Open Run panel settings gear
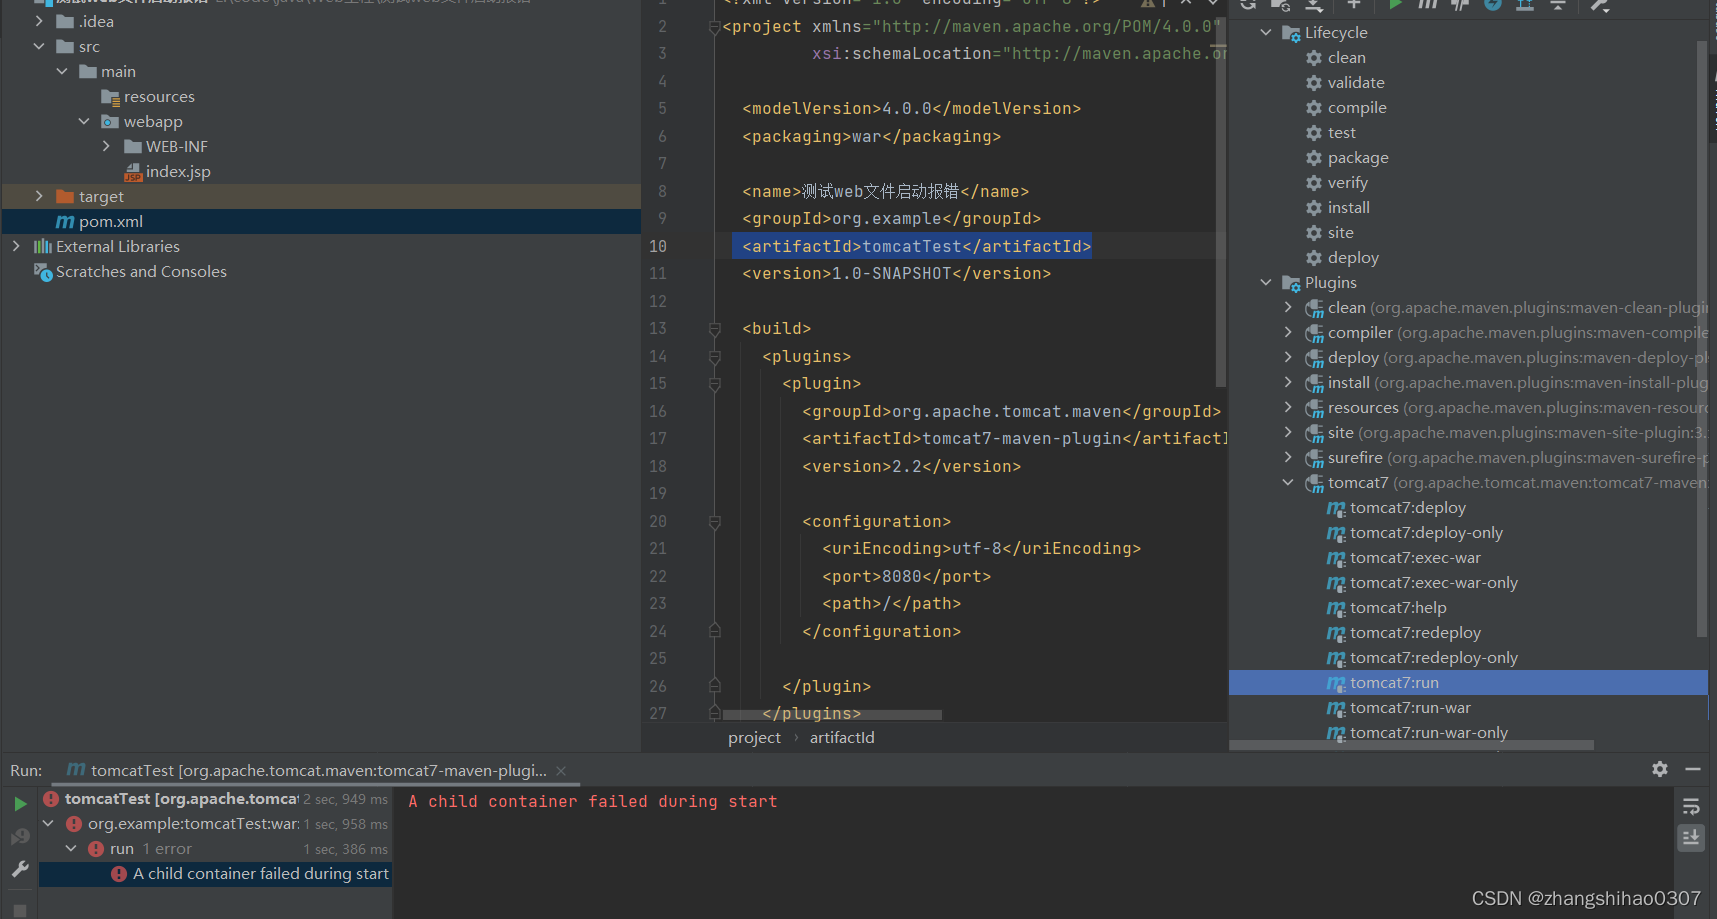1717x919 pixels. tap(1660, 769)
